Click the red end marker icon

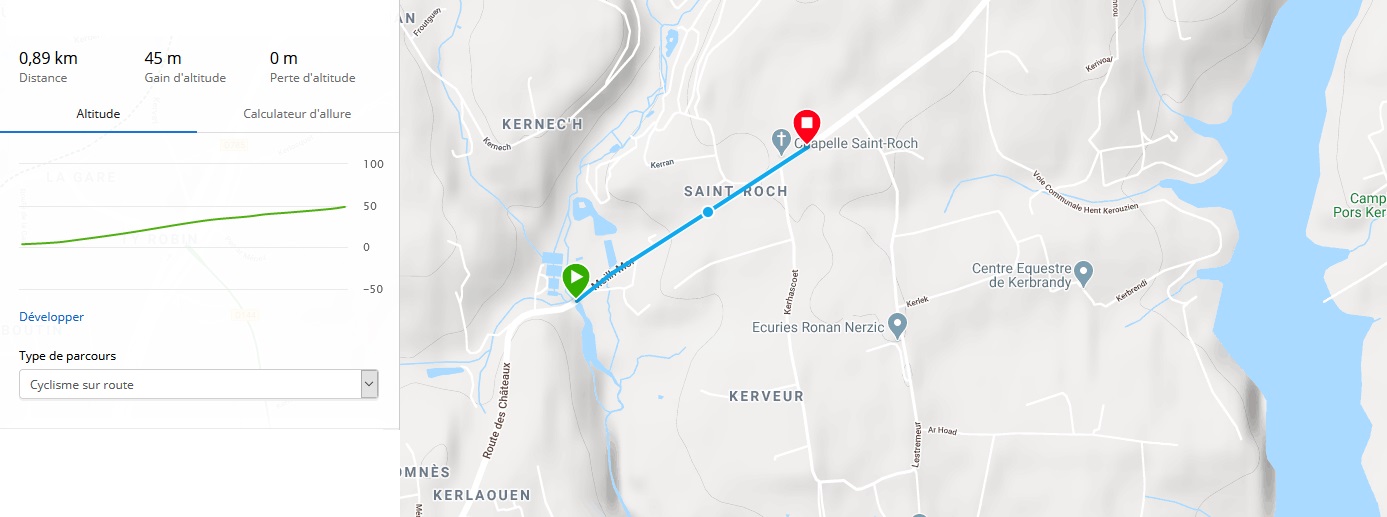[807, 127]
